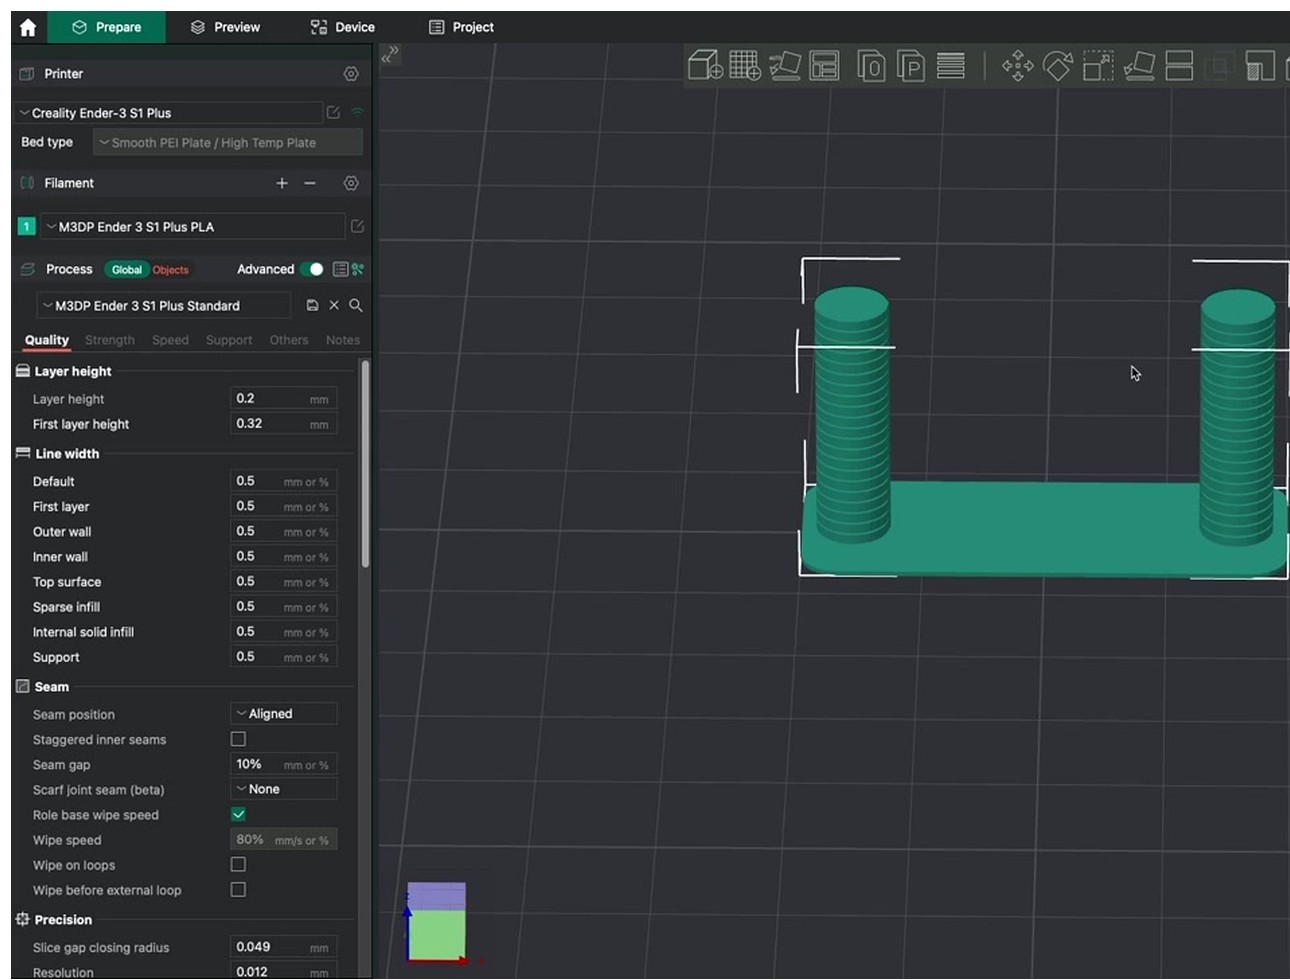Split to parts with the P icon
Screen dimensions: 1290x980
click(911, 66)
